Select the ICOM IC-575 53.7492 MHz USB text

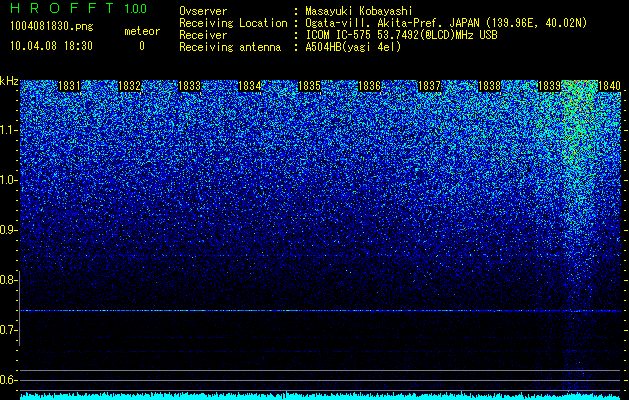coord(401,35)
